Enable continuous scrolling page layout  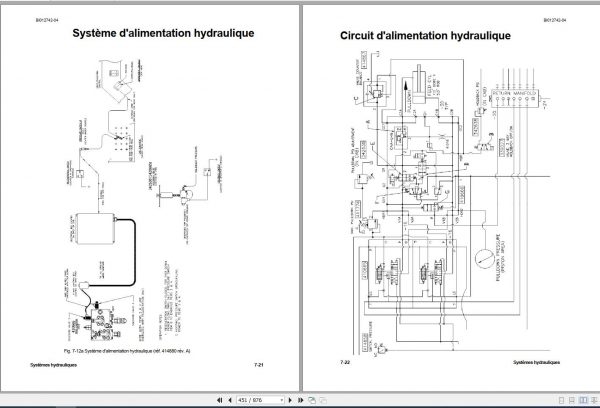pyautogui.click(x=572, y=400)
